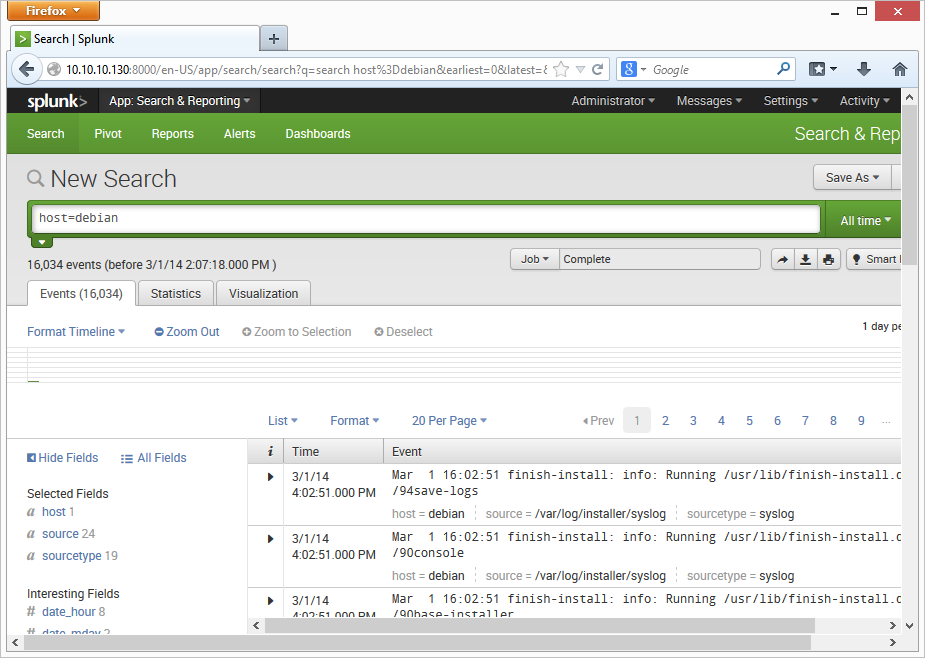925x658 pixels.
Task: Select the date_hour interesting field
Action: click(68, 612)
